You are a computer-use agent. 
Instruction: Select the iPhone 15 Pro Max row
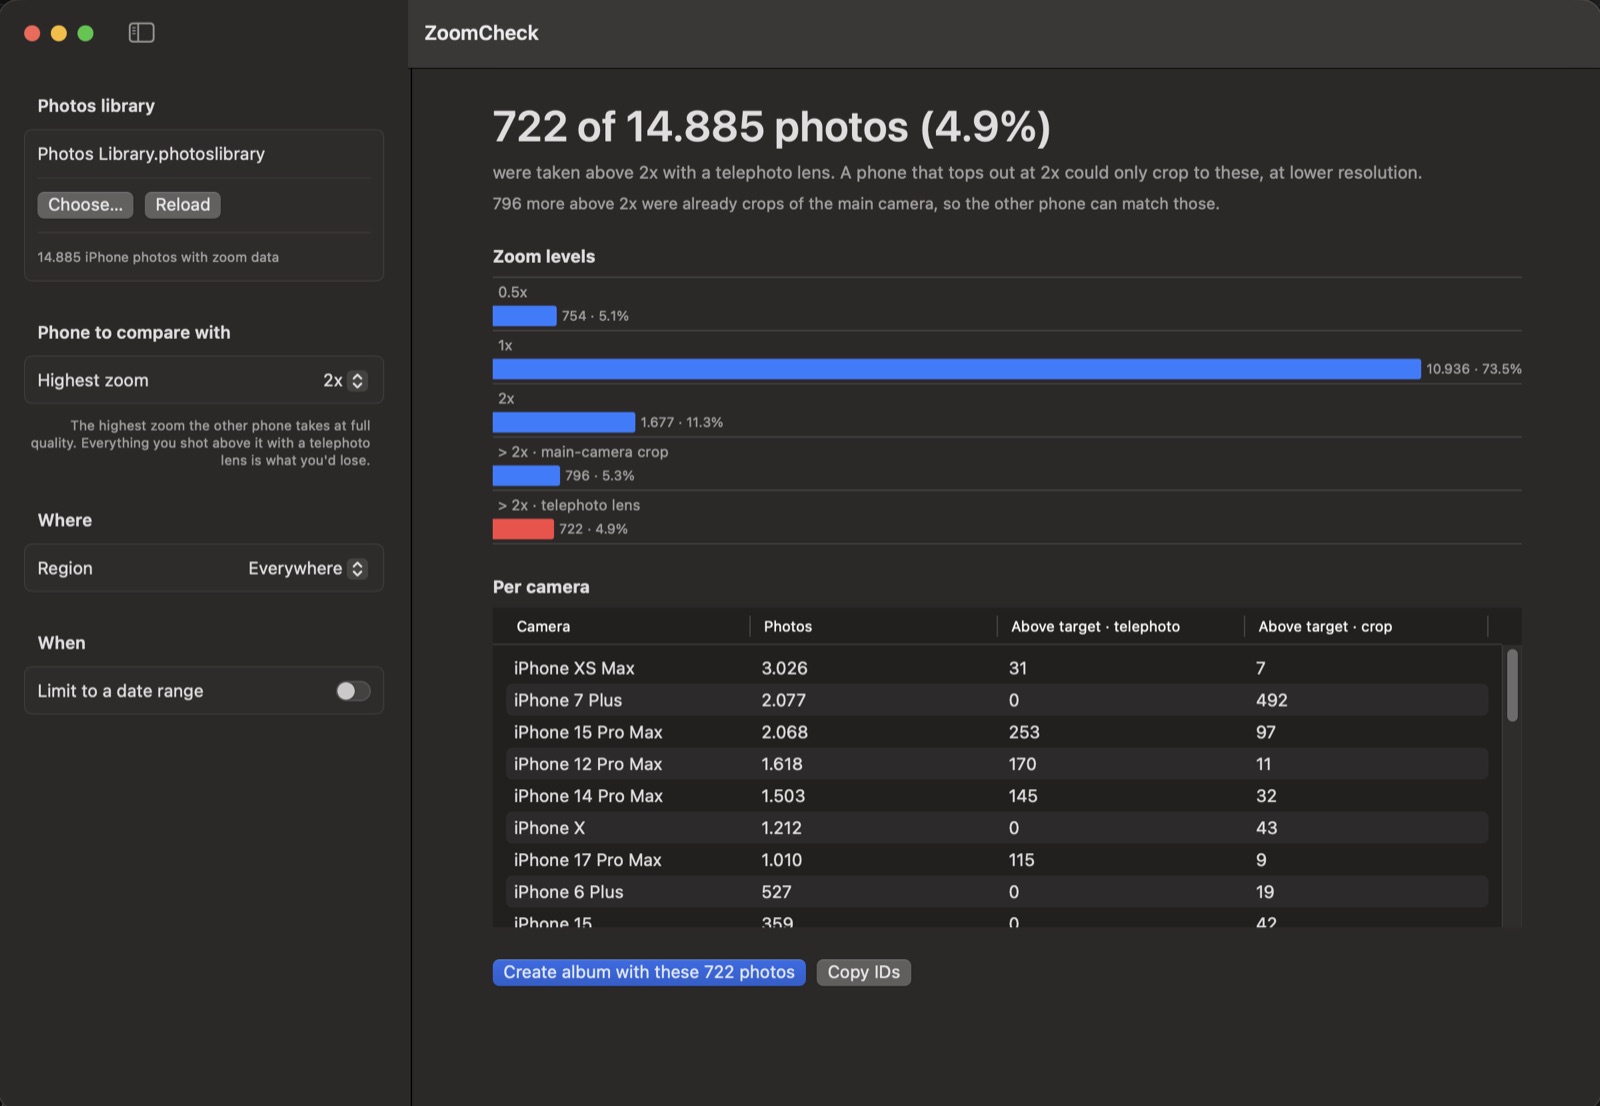click(995, 732)
